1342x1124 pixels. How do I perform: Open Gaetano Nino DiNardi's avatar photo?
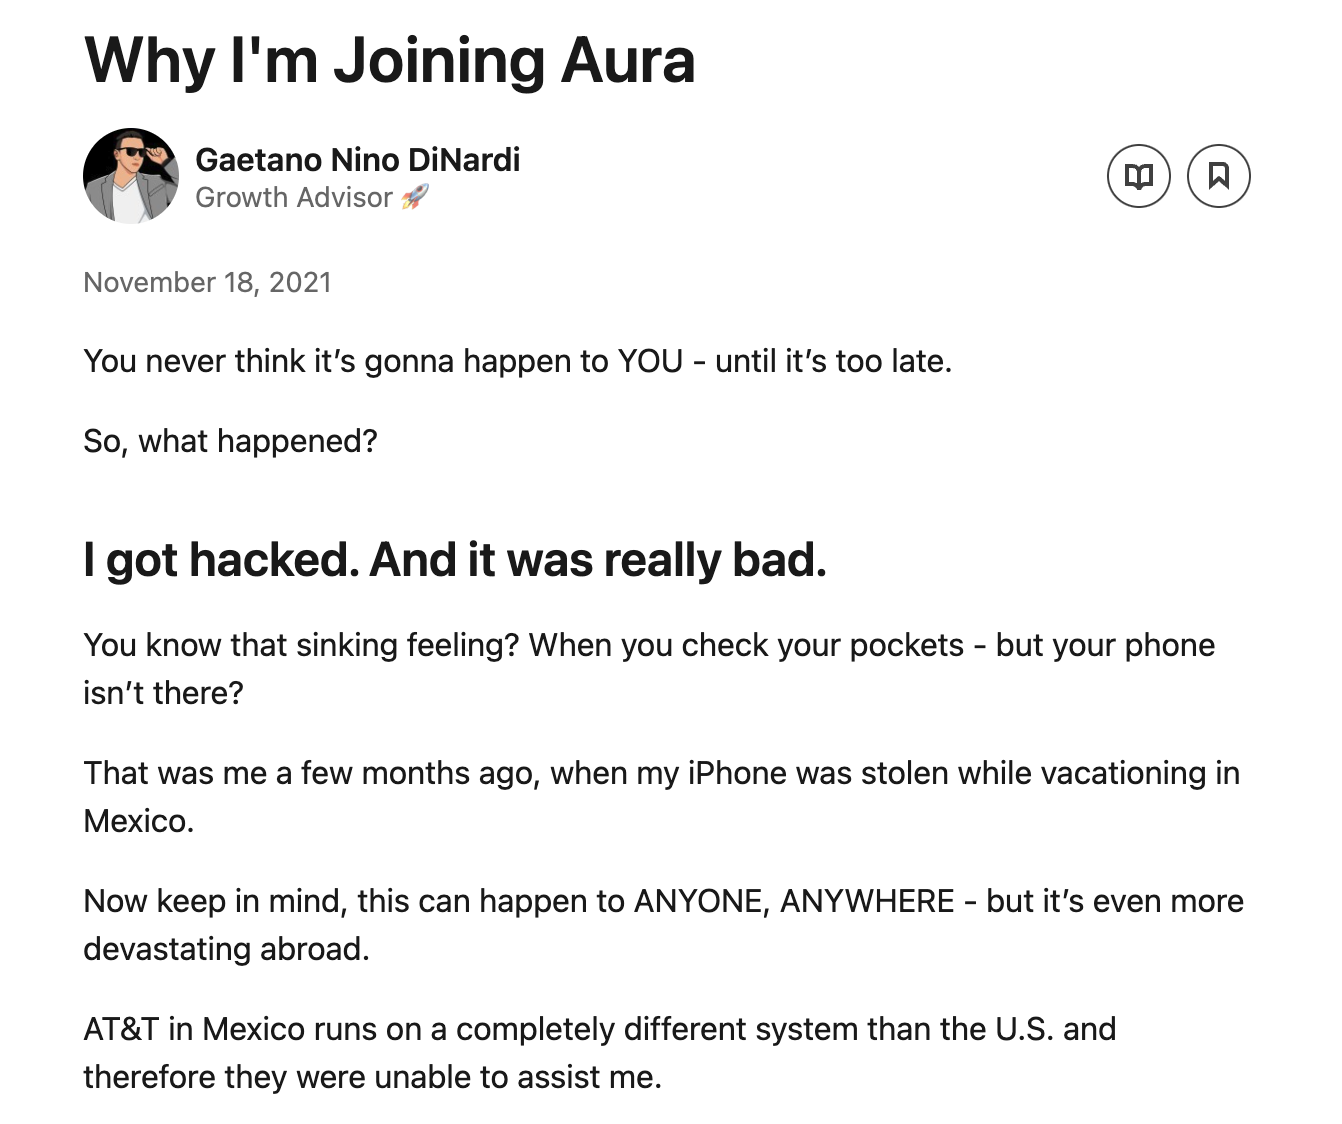pyautogui.click(x=131, y=175)
